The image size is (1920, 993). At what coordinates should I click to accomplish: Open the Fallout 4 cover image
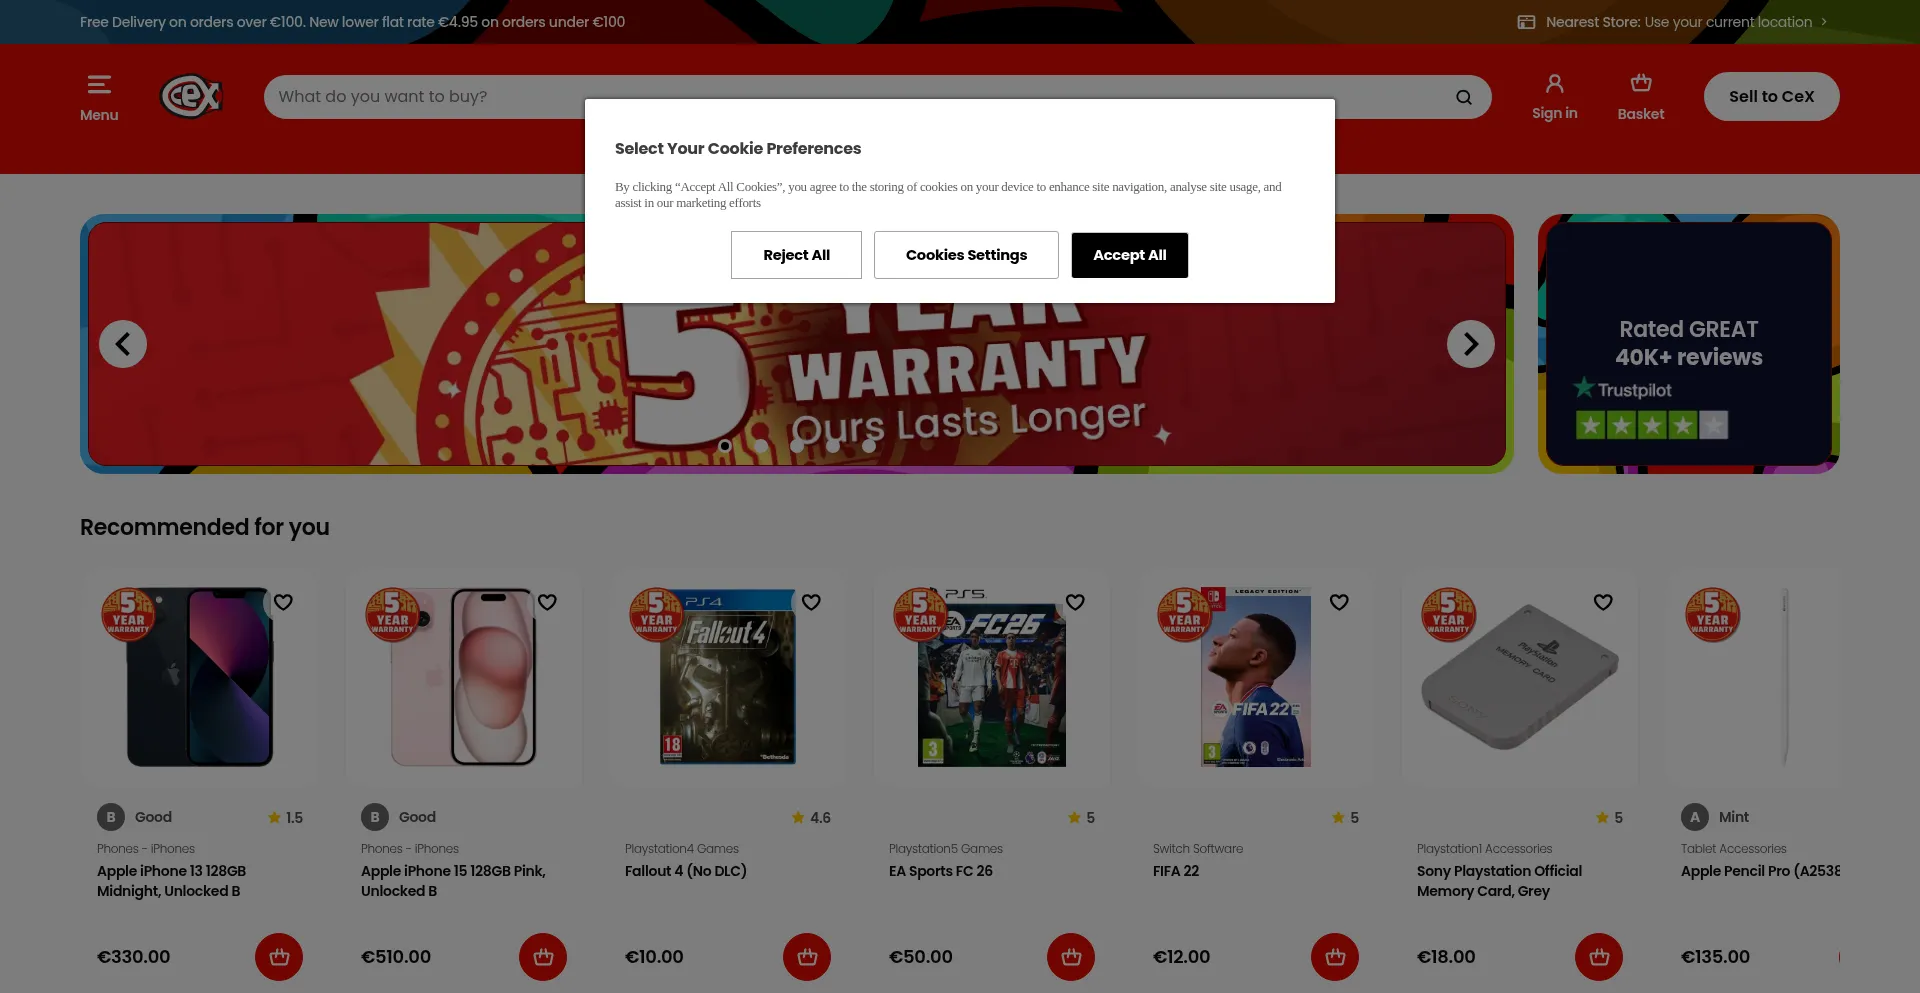pos(728,677)
